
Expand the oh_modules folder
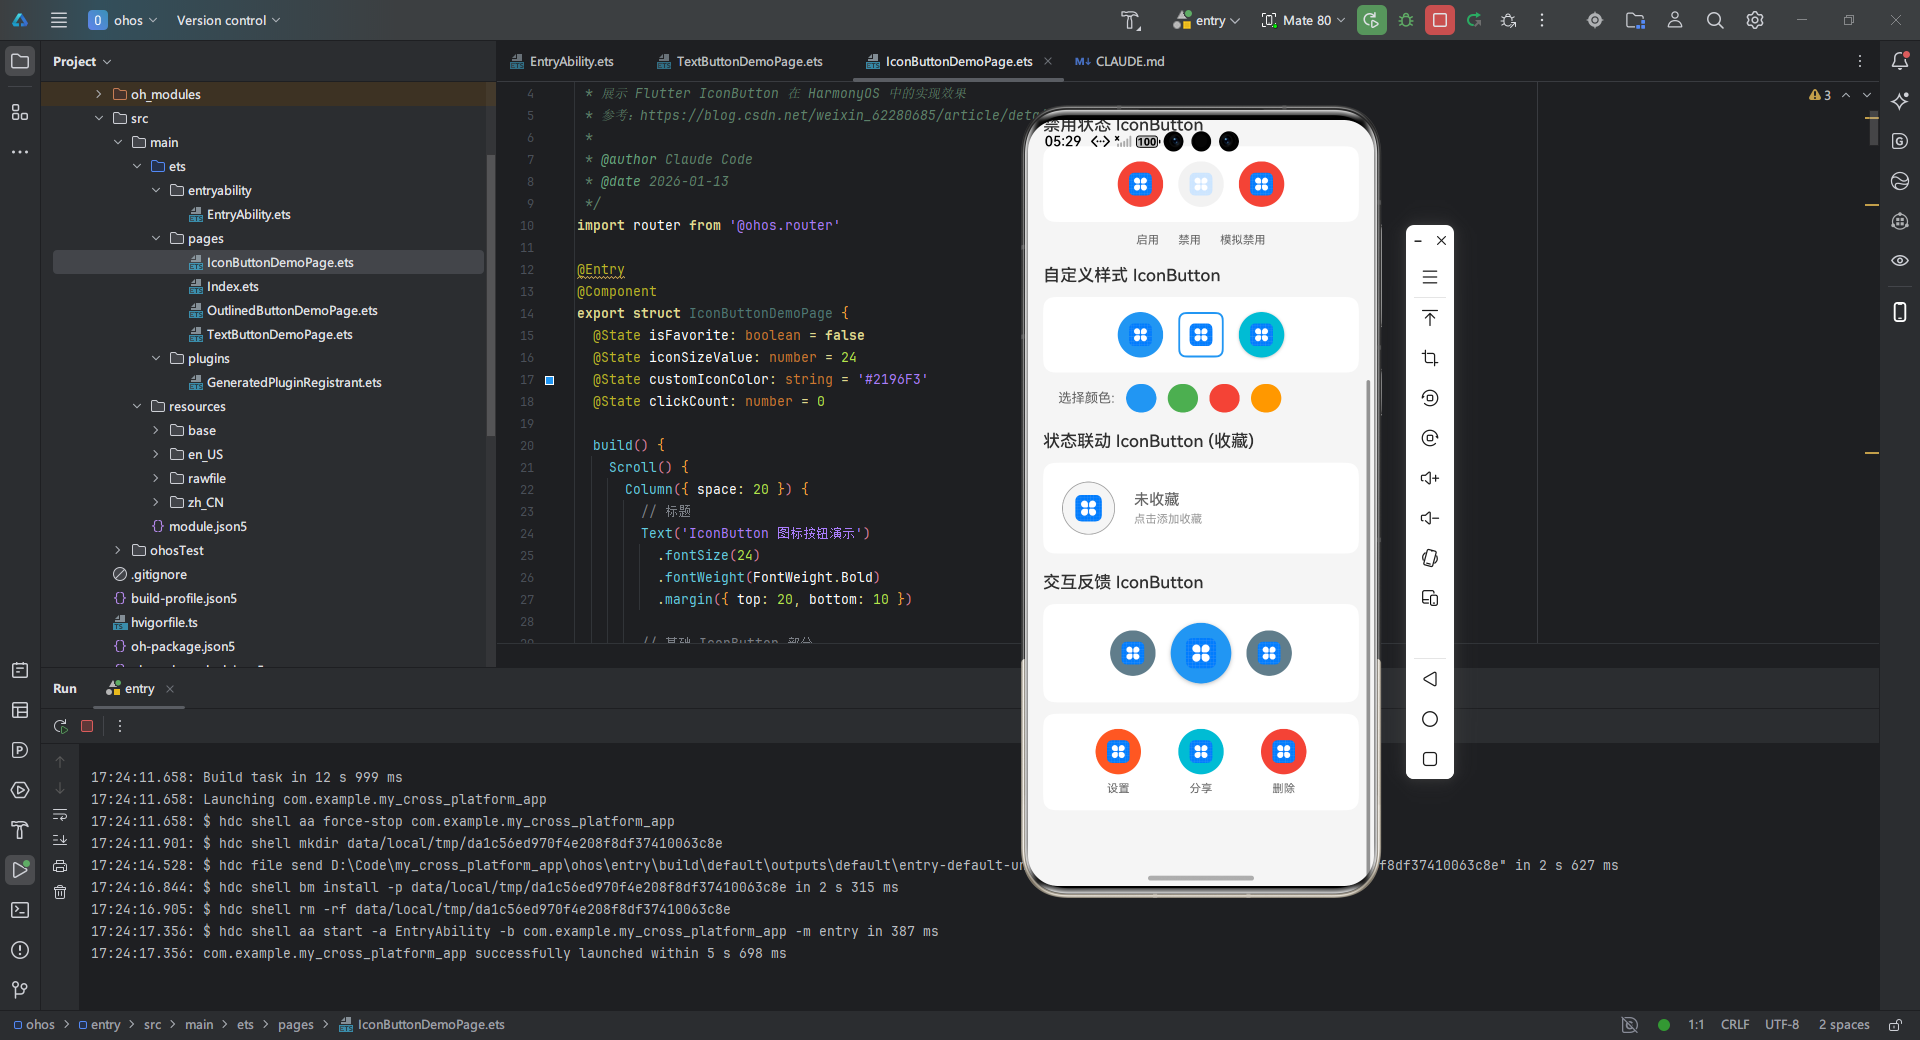(99, 94)
